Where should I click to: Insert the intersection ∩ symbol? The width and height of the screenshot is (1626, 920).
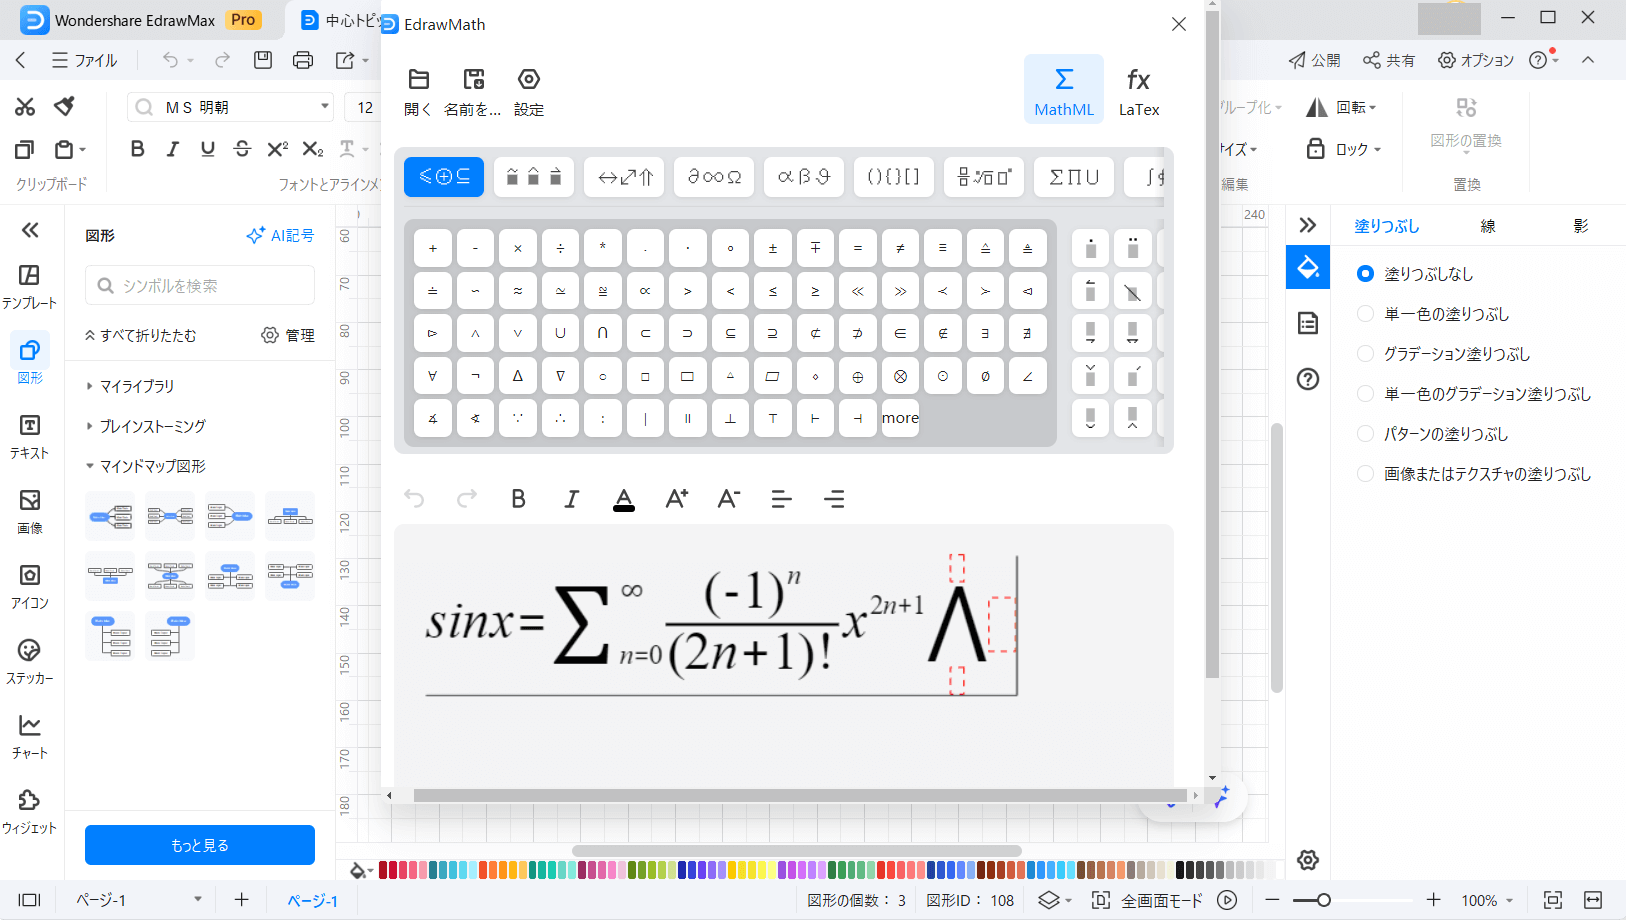pyautogui.click(x=603, y=333)
